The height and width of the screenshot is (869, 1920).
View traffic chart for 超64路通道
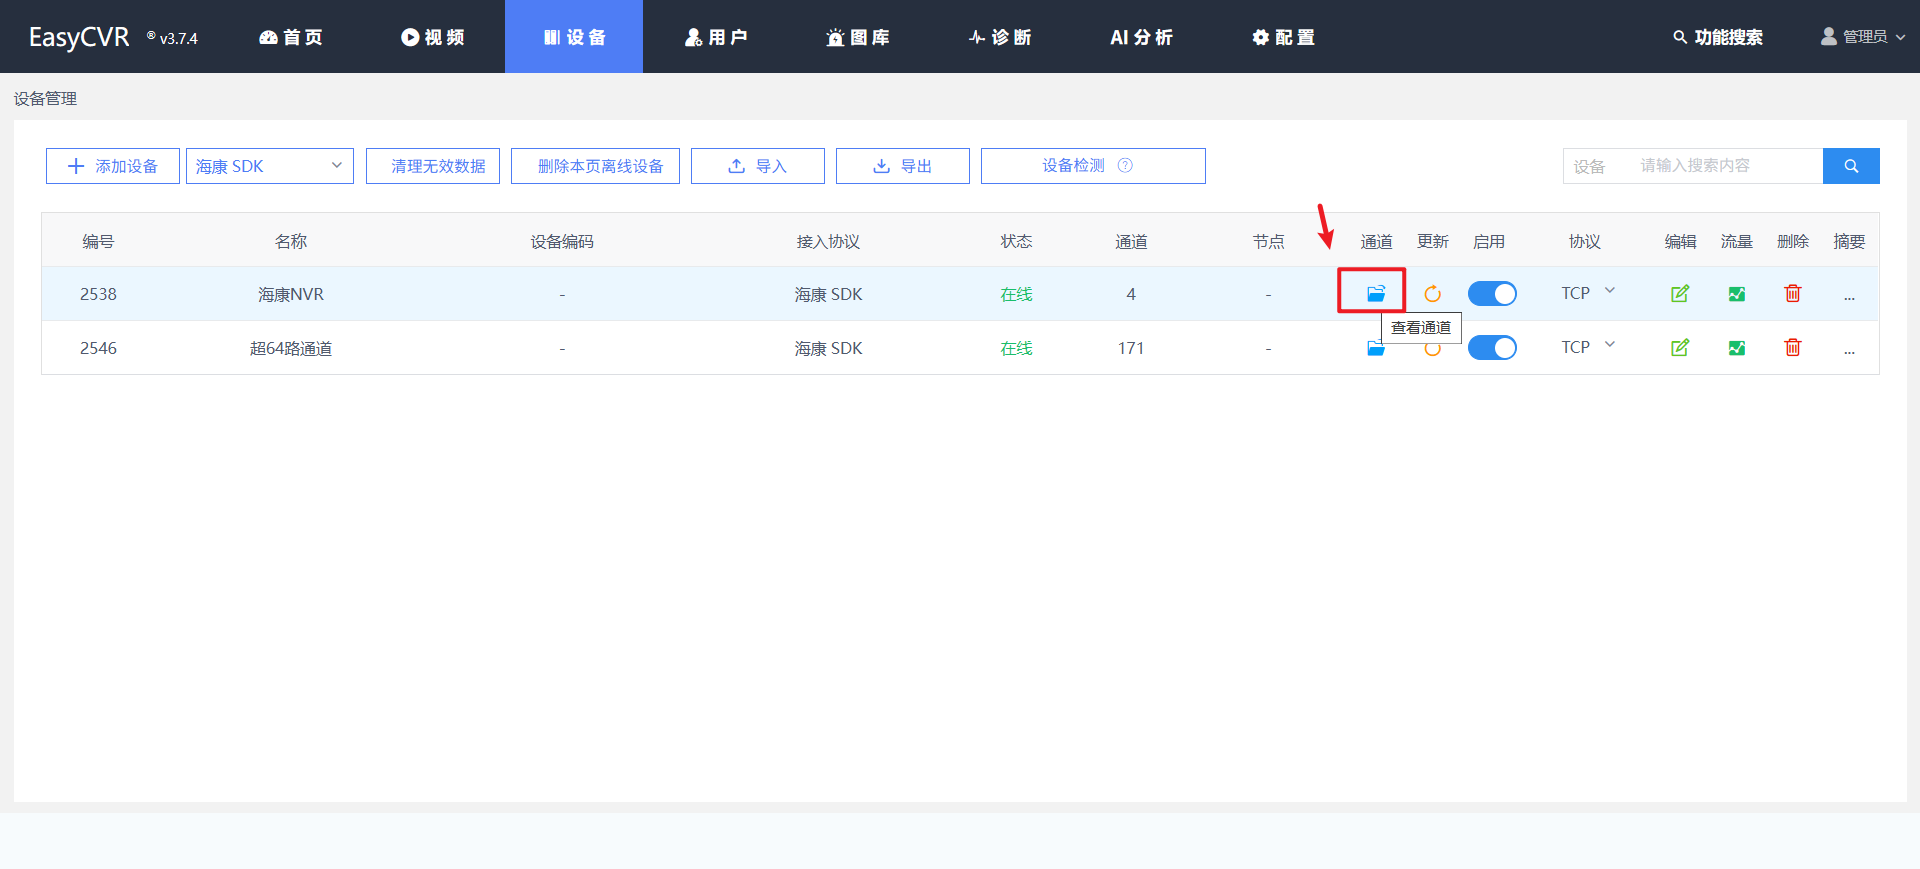coord(1736,347)
